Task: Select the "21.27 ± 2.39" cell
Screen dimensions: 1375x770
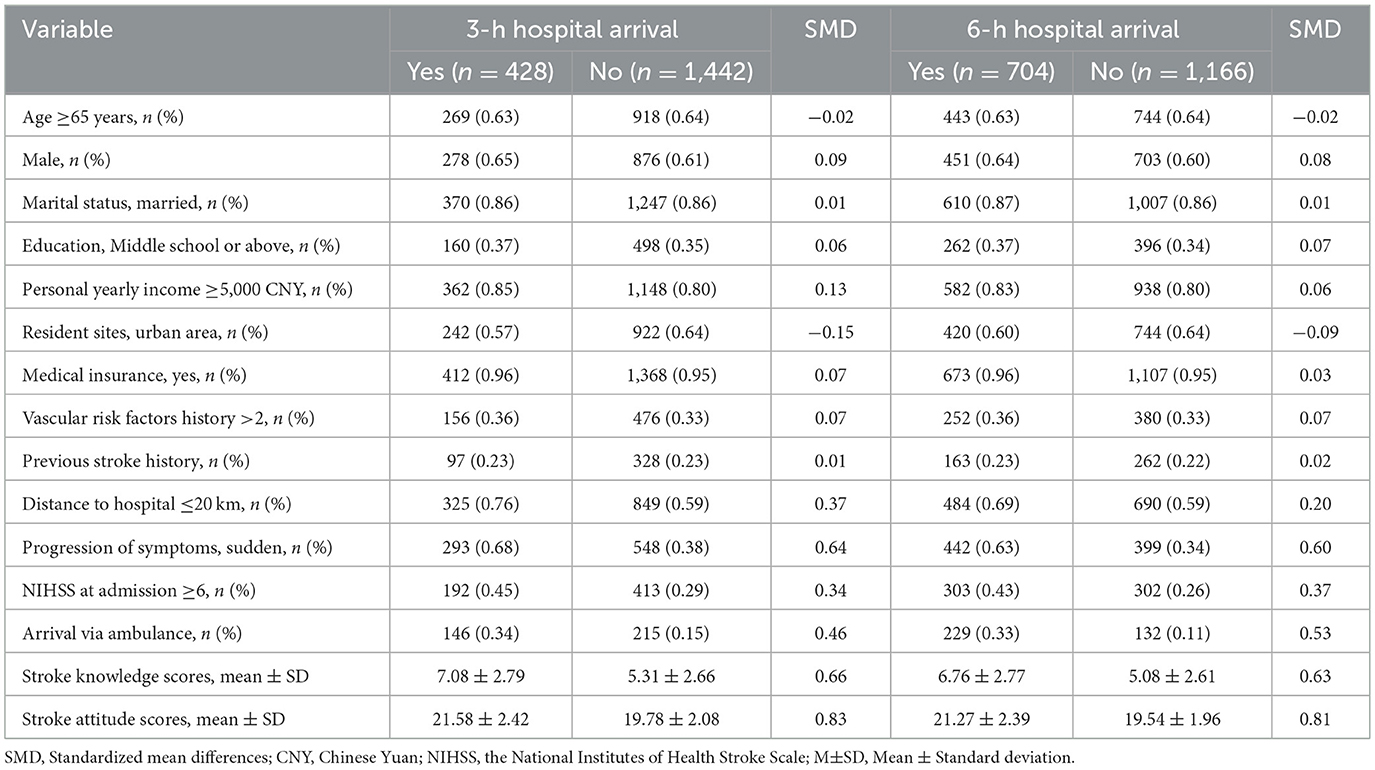Action: (x=980, y=719)
